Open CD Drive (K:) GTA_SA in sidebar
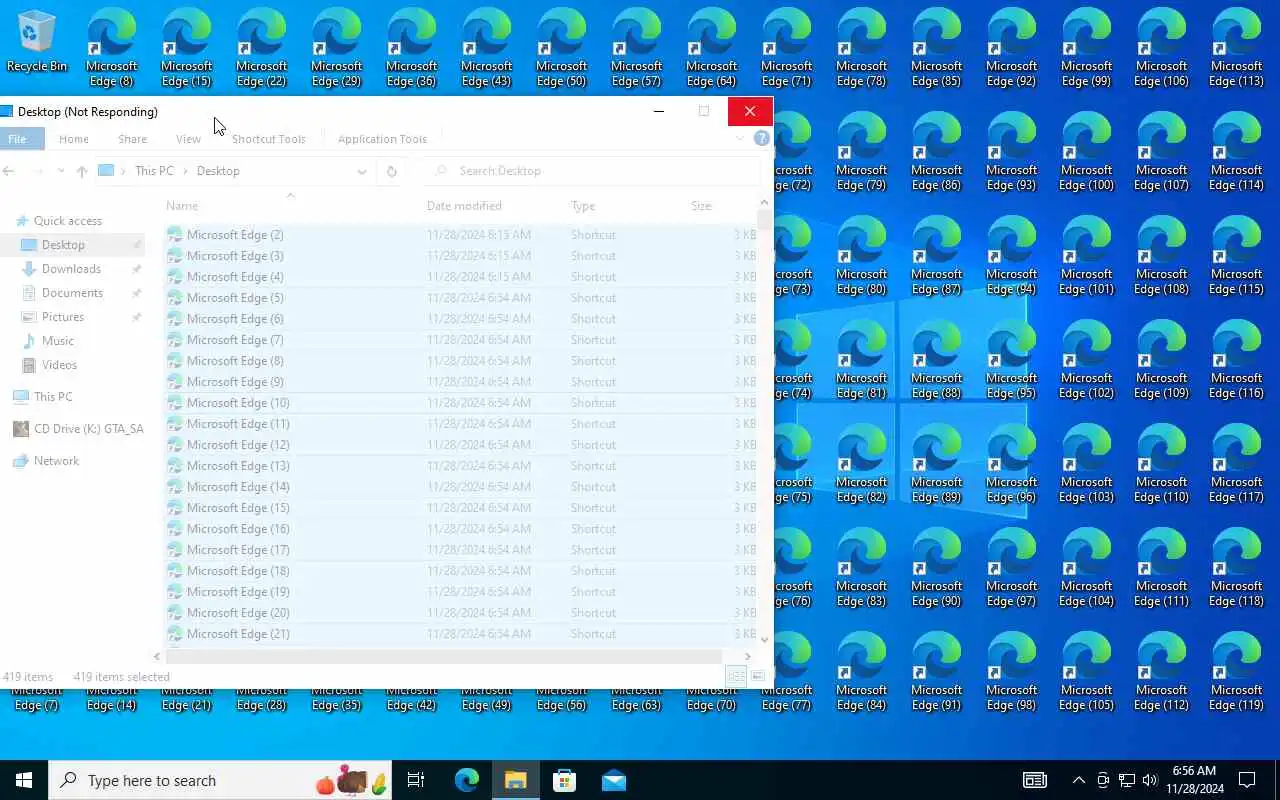The height and width of the screenshot is (800, 1280). click(x=78, y=429)
